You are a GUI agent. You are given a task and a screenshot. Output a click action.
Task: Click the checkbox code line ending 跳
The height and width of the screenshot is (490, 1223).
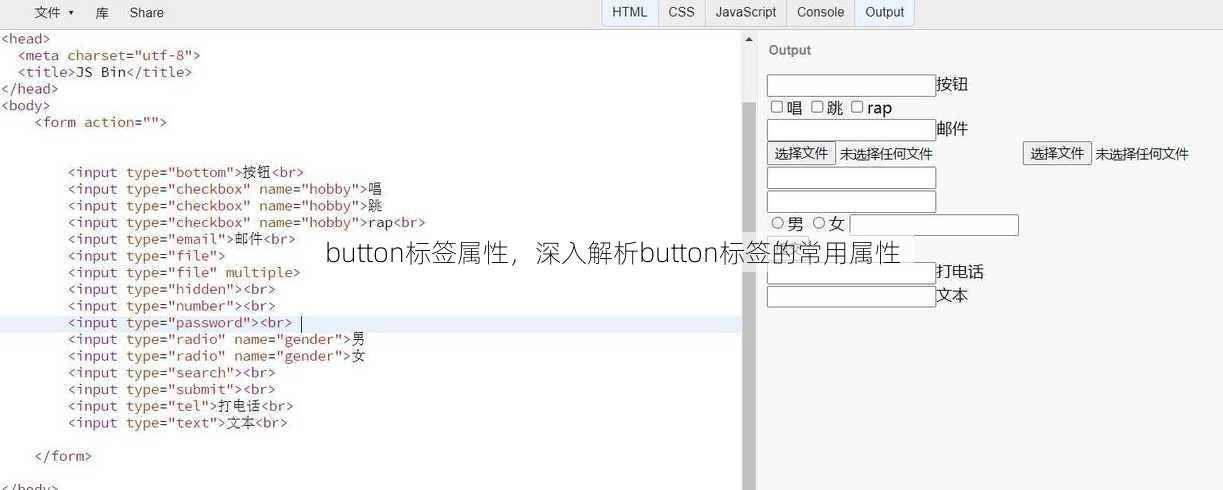pos(225,206)
